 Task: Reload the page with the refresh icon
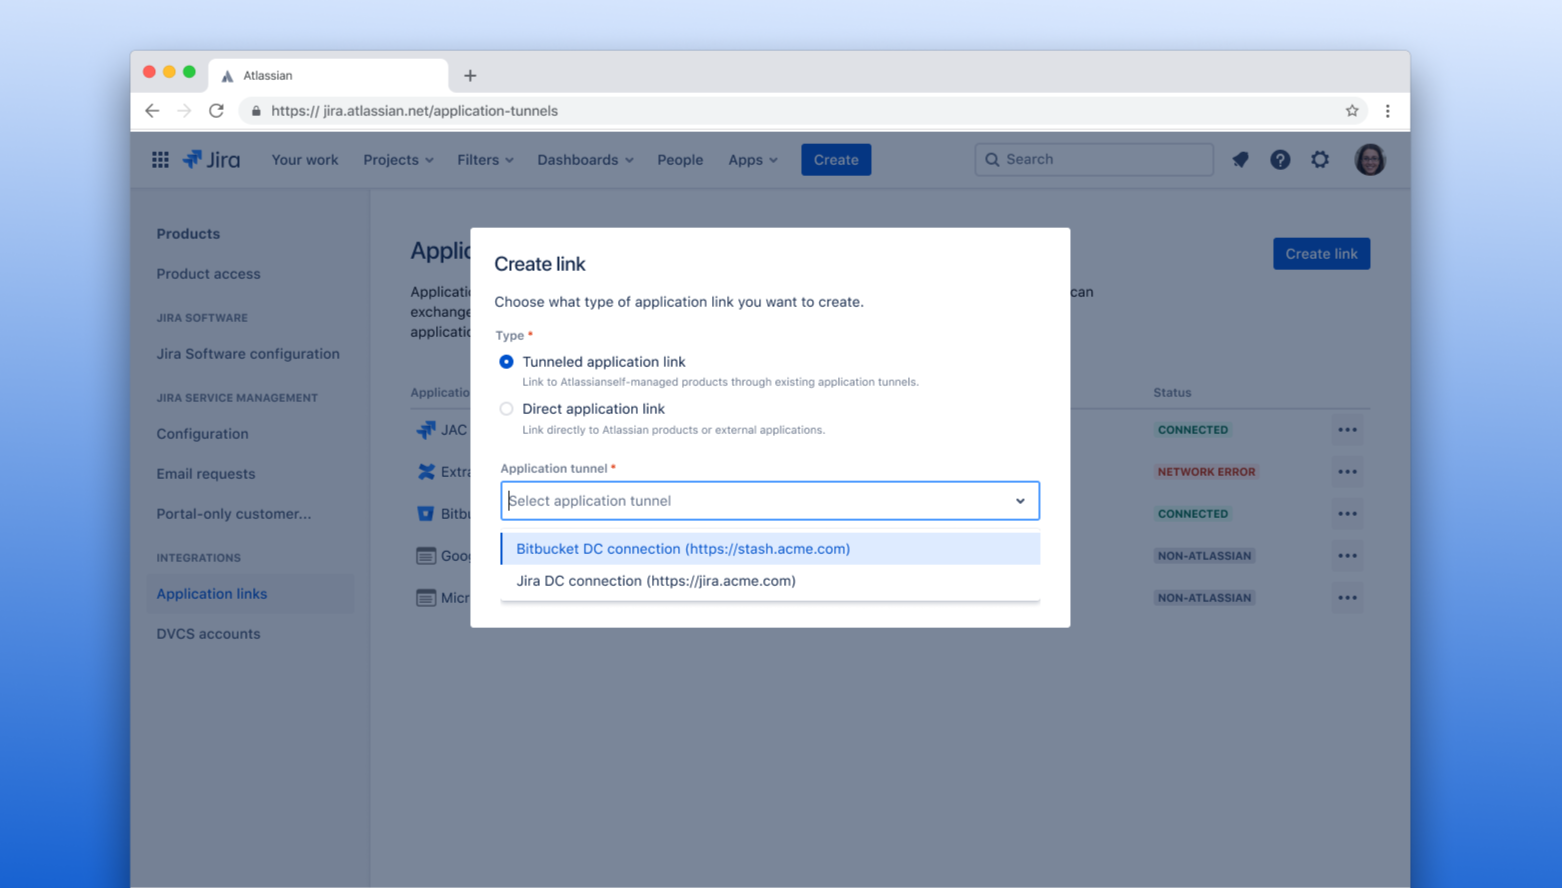pos(216,111)
